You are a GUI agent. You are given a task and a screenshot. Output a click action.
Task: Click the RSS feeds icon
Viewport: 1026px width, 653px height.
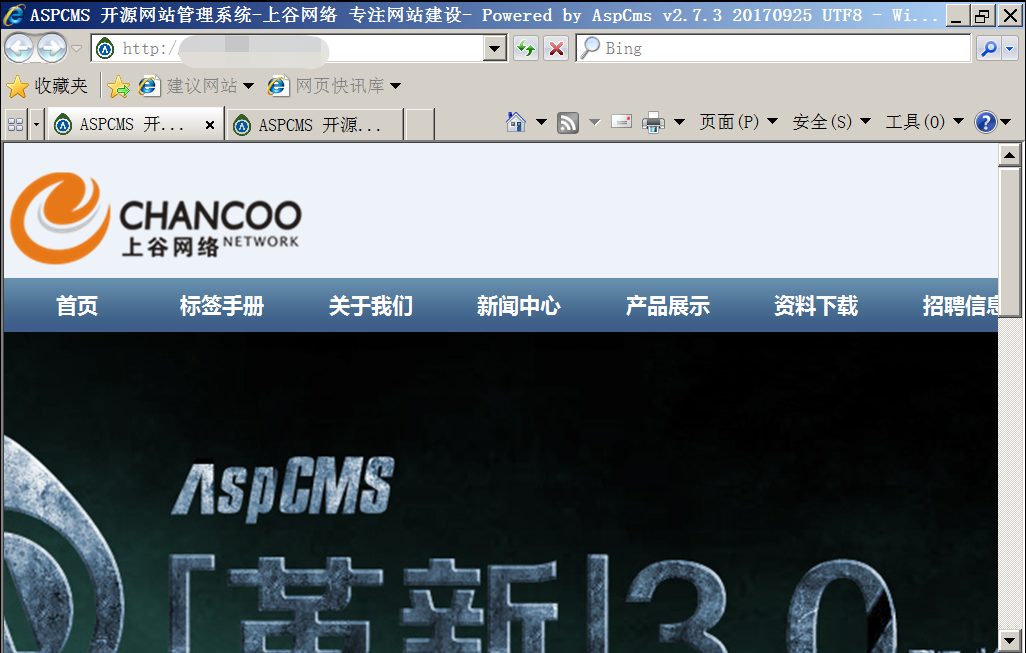coord(567,122)
